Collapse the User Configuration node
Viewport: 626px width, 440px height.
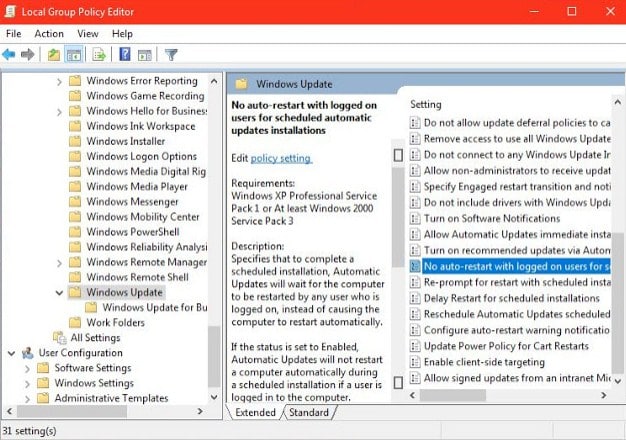(x=12, y=353)
